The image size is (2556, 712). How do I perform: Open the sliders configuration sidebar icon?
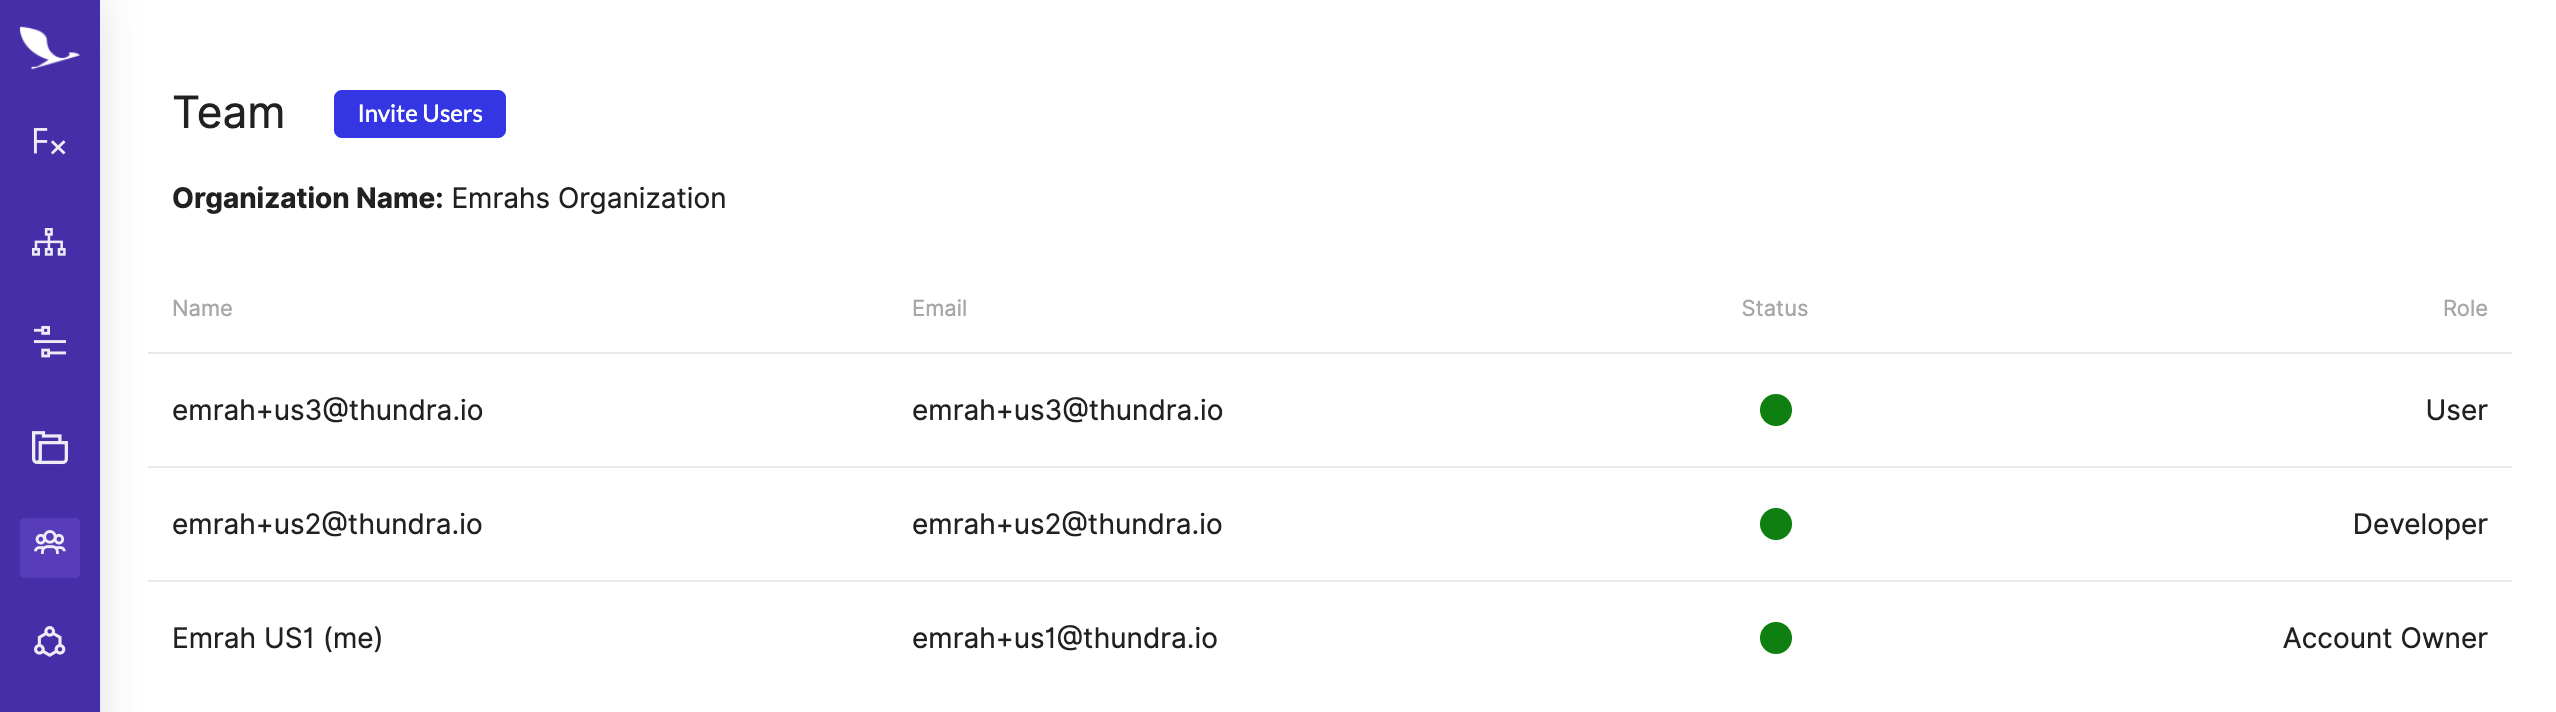pos(49,342)
